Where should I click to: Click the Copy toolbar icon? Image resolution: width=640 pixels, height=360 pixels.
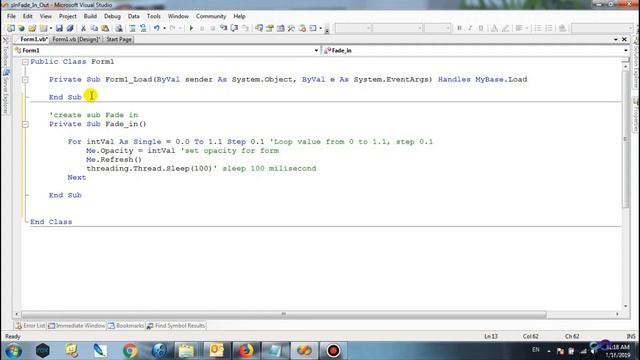(x=94, y=28)
